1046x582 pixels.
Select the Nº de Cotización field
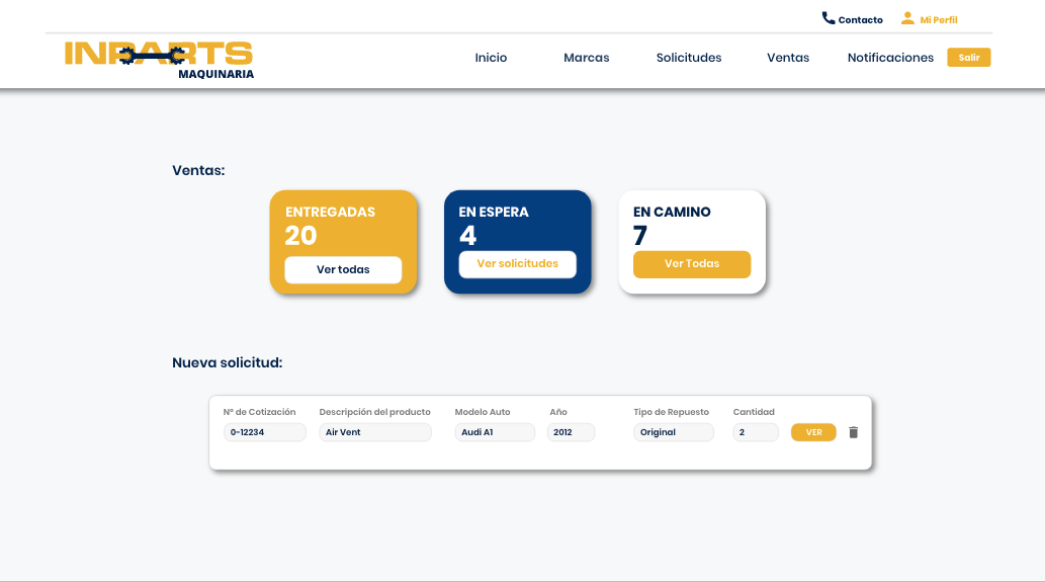click(264, 432)
